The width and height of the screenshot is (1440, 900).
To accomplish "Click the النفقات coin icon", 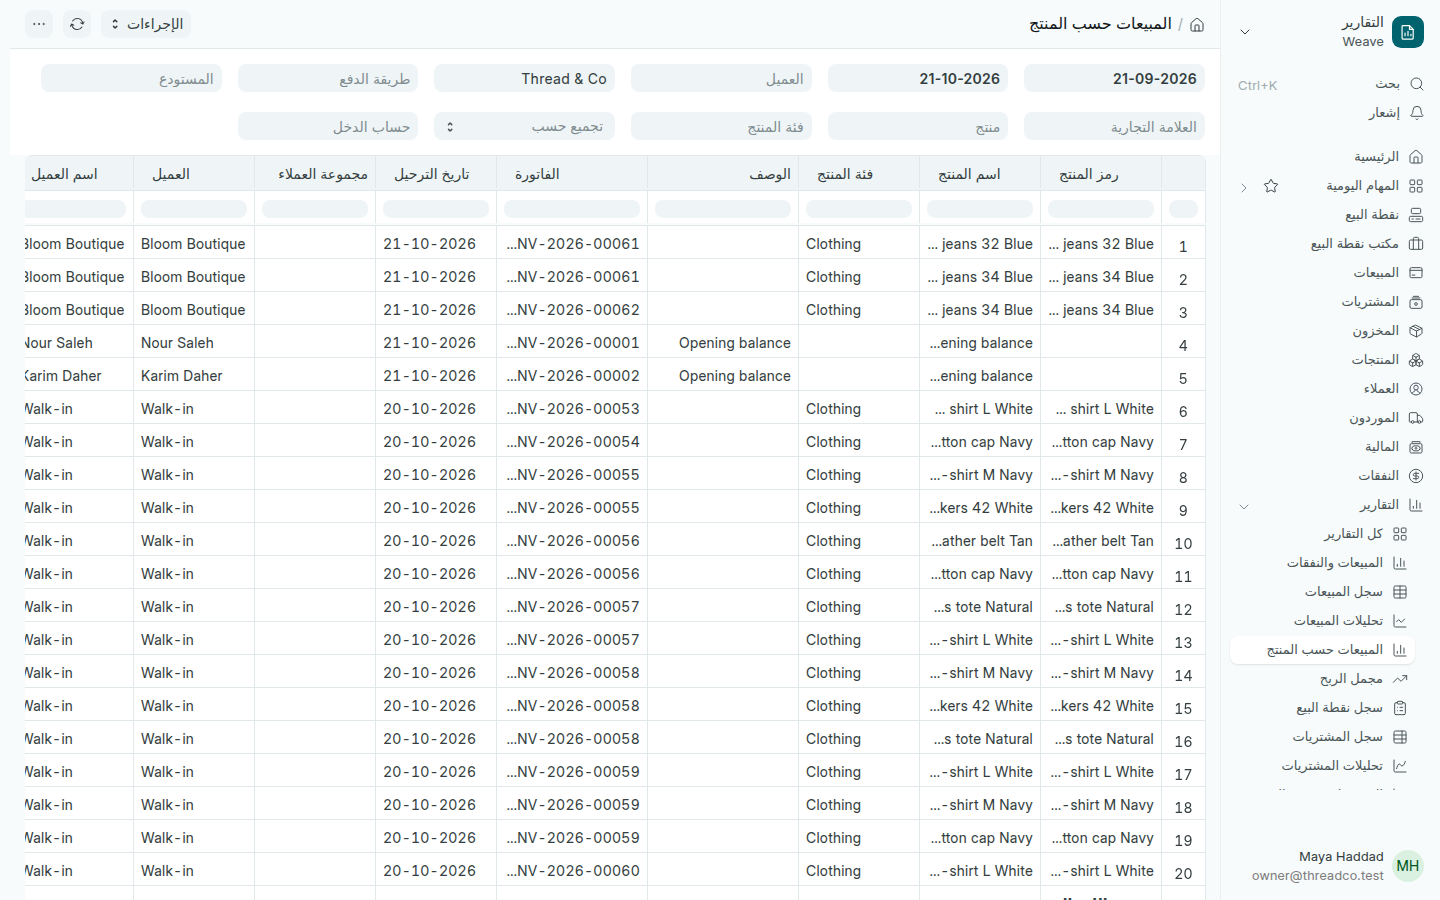I will (1416, 476).
